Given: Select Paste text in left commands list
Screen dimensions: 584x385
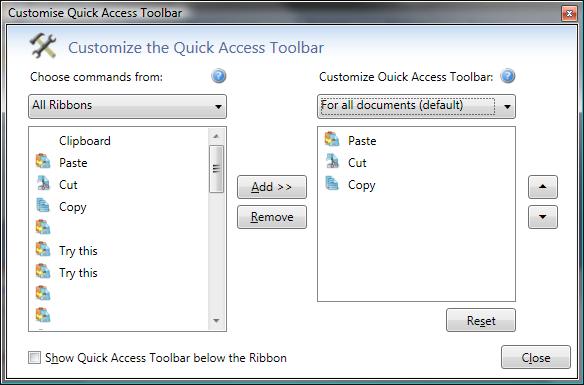Looking at the screenshot, I should (x=73, y=163).
